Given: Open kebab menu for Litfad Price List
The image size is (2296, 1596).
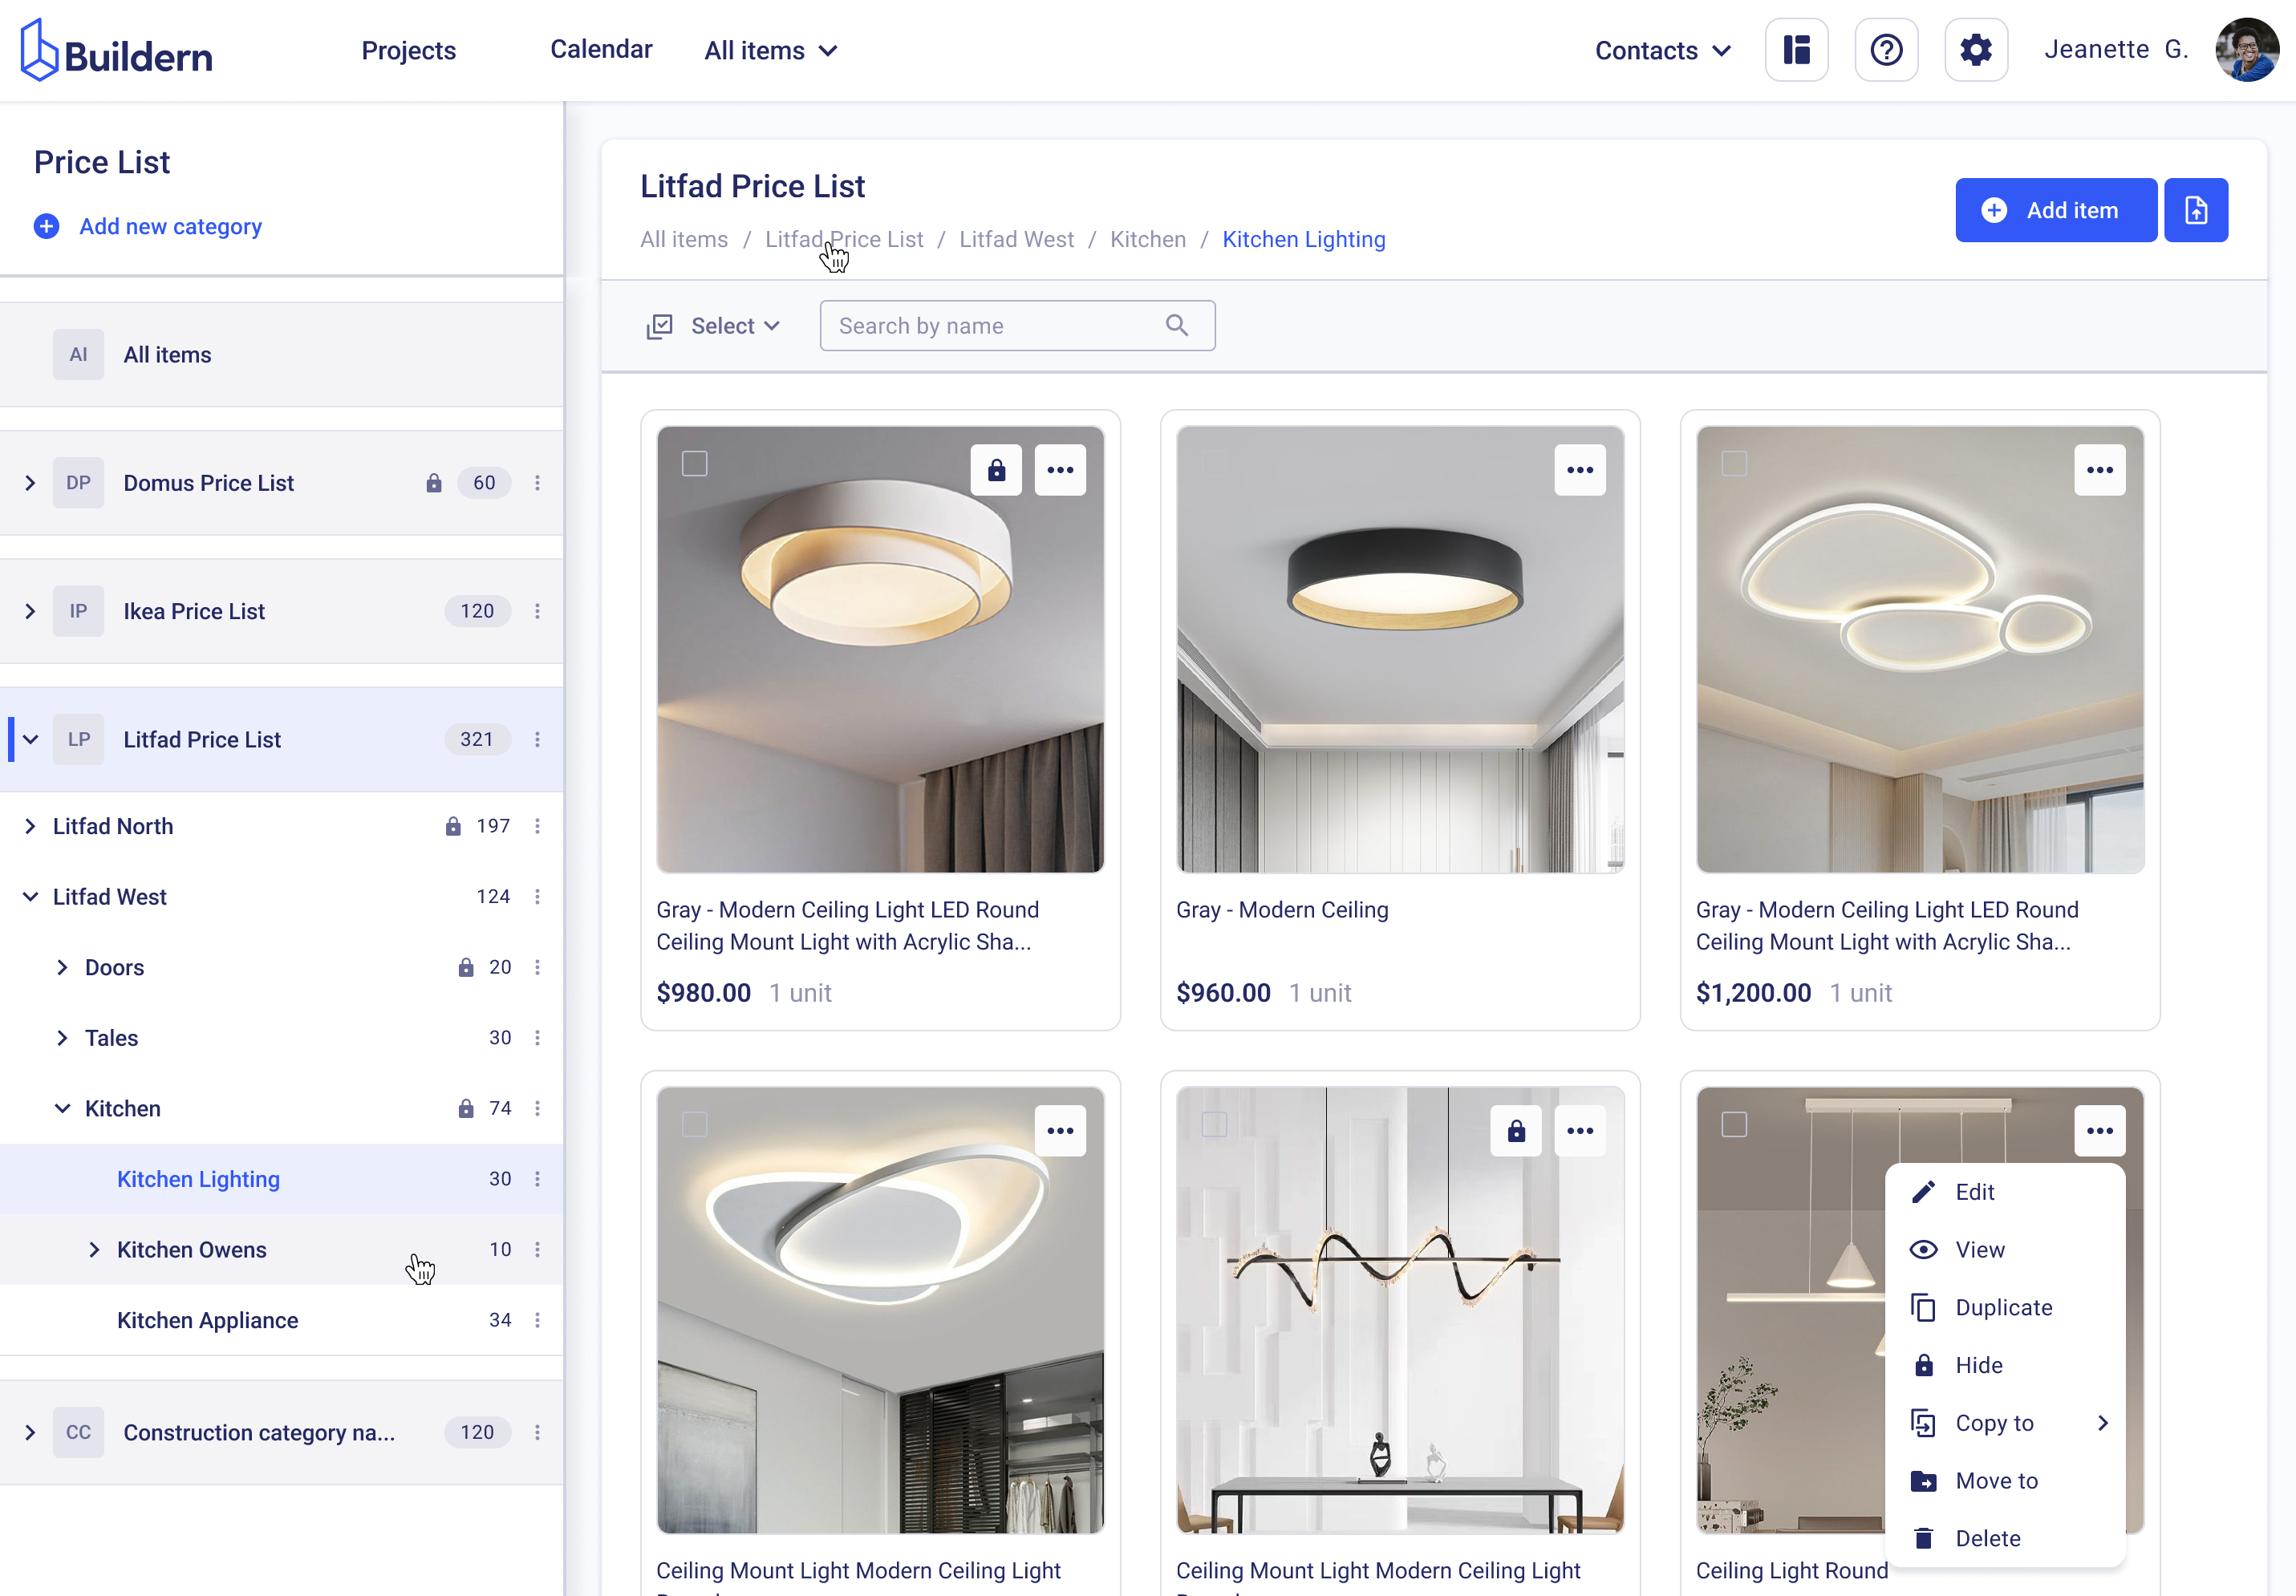Looking at the screenshot, I should coord(537,739).
